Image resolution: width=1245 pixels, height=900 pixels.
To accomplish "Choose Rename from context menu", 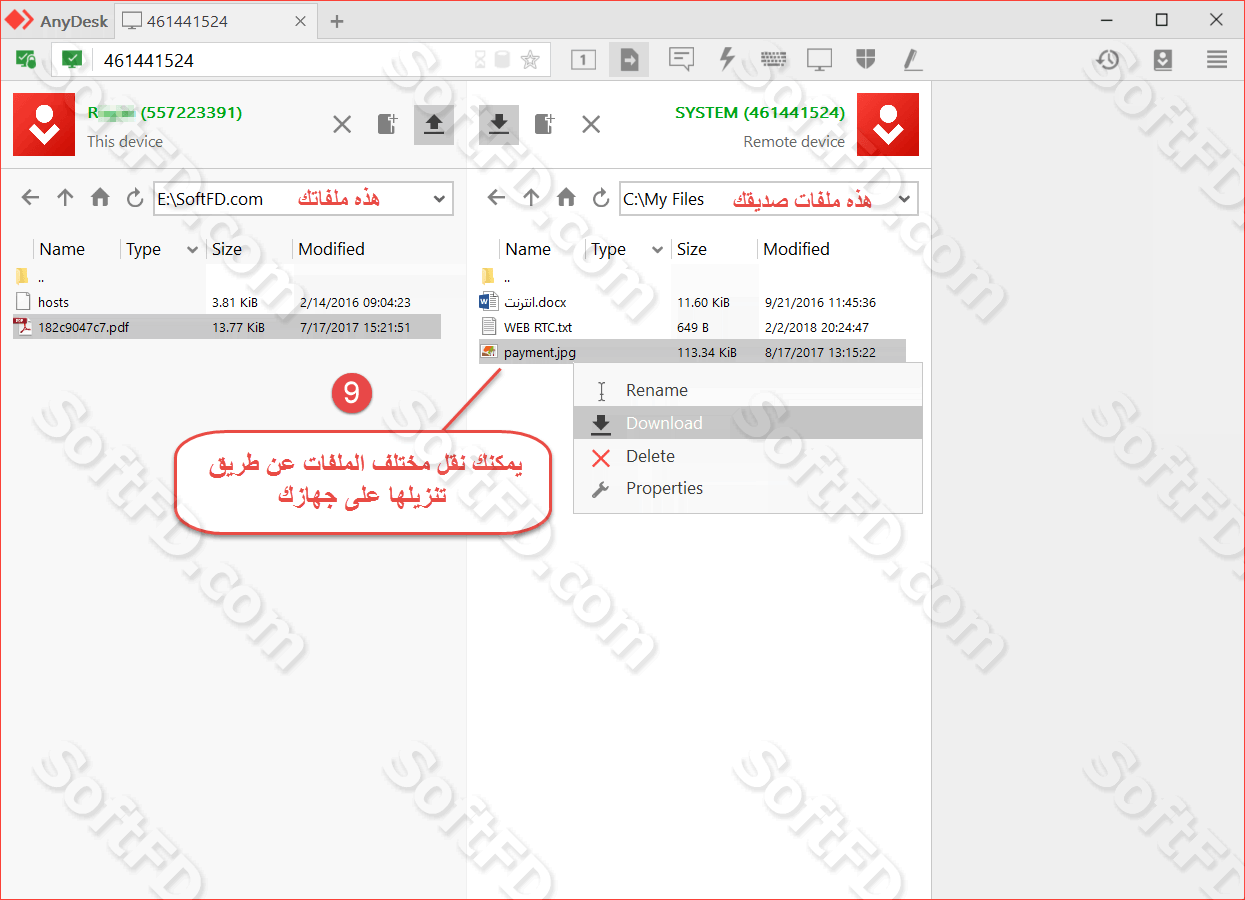I will tap(747, 391).
